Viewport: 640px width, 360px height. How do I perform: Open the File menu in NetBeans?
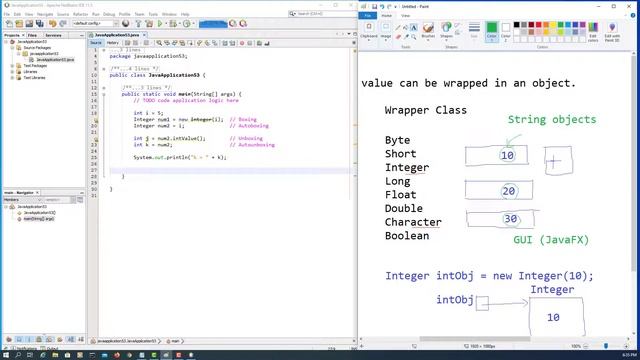(7, 14)
